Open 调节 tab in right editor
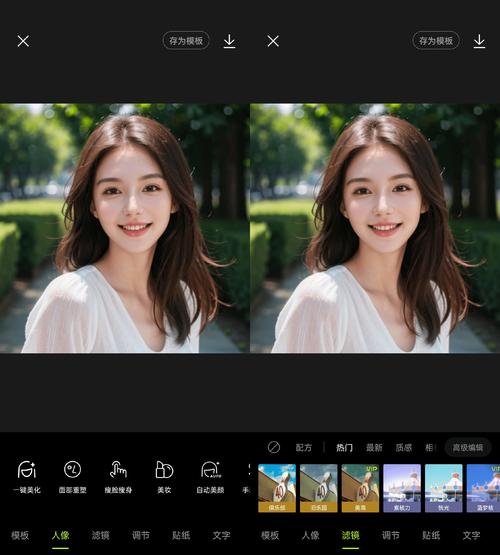Viewport: 500px width, 555px height. coord(391,535)
